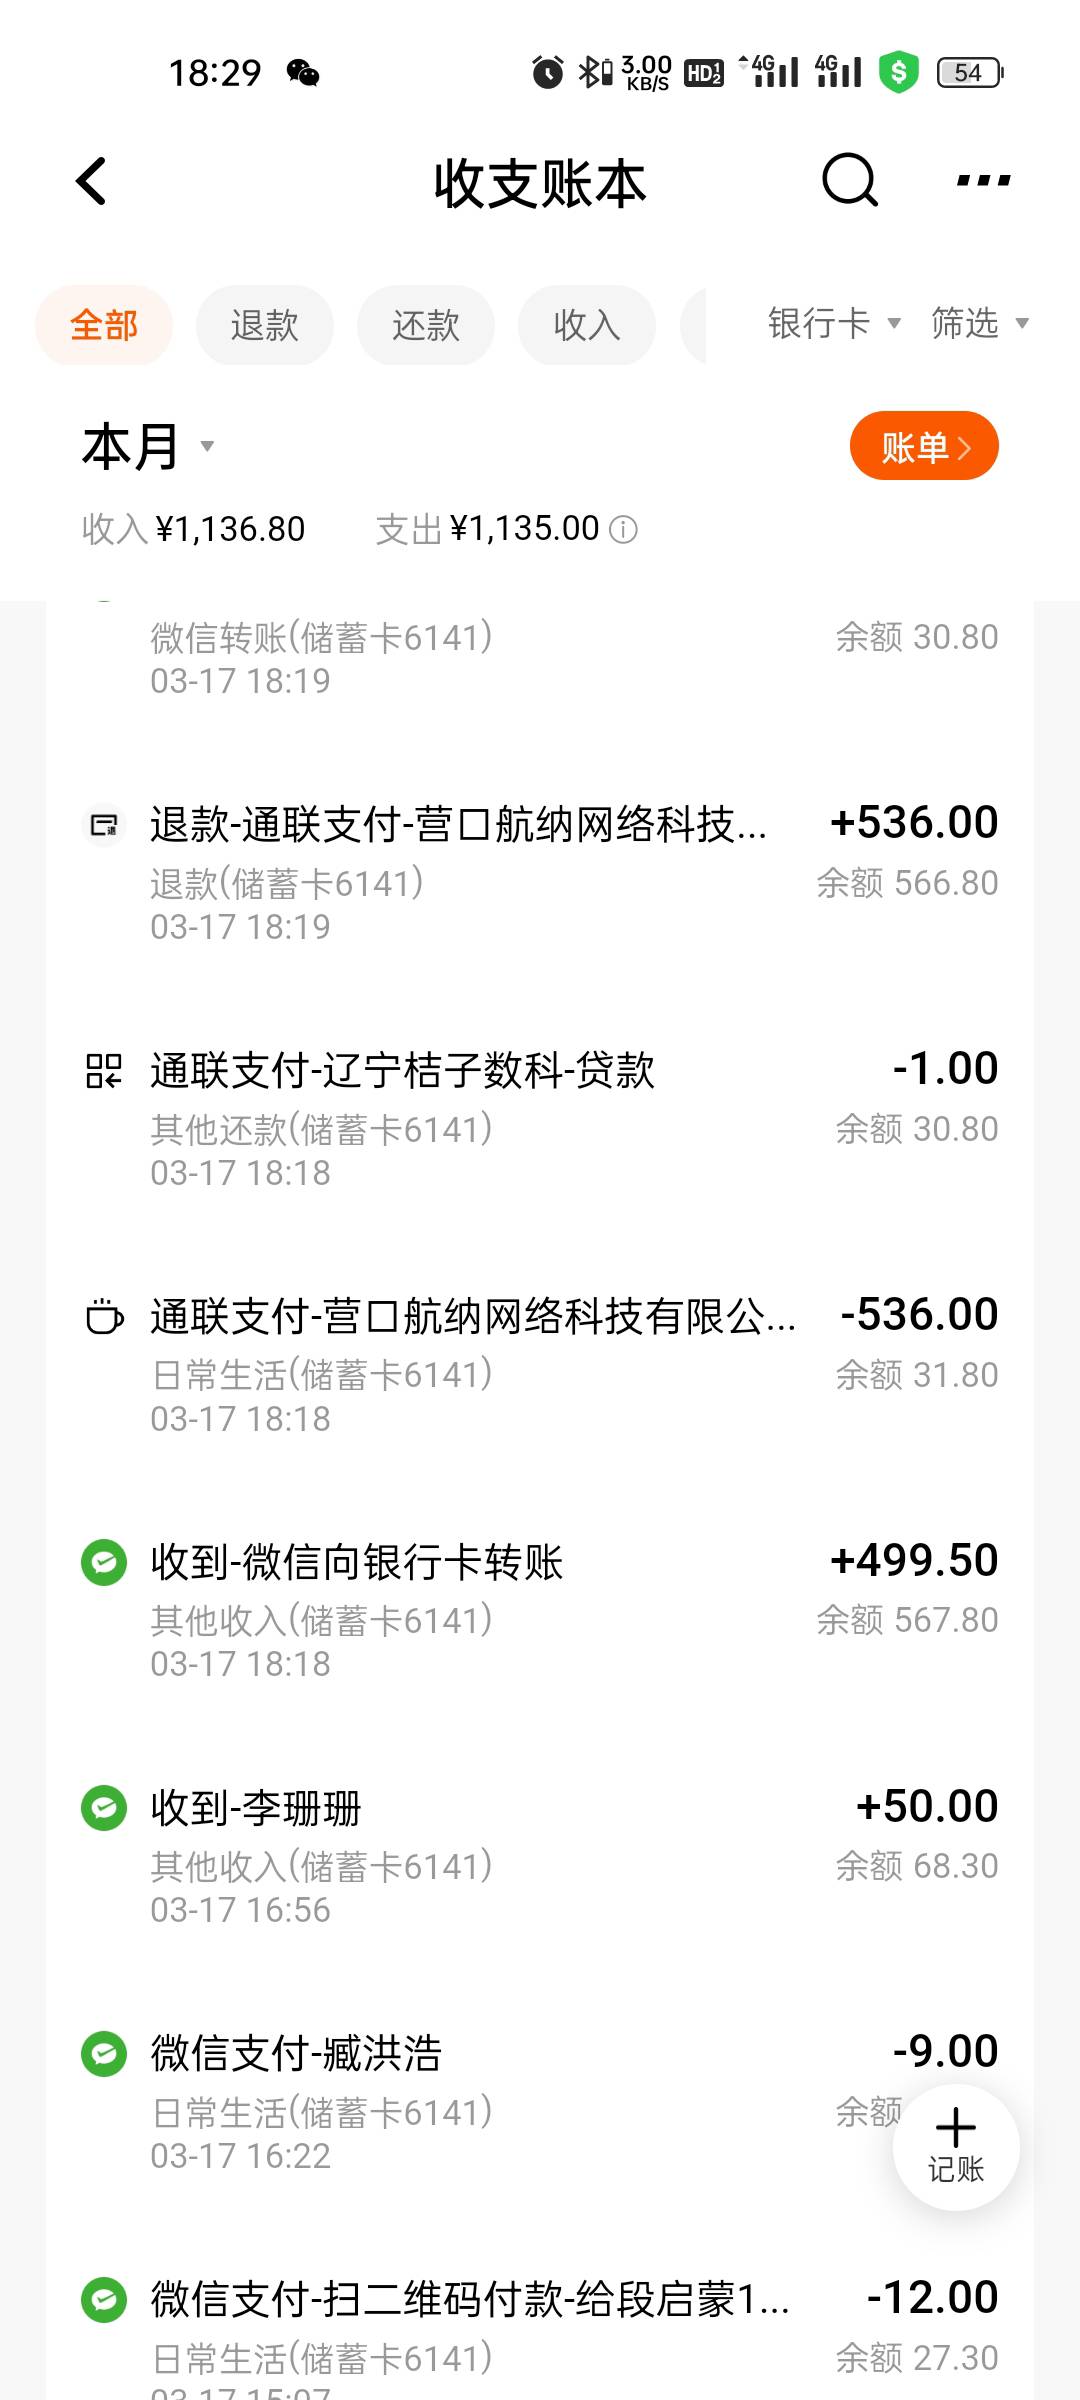Tap the cup icon beside 营口航纳 payment
The height and width of the screenshot is (2400, 1080).
click(x=103, y=1316)
